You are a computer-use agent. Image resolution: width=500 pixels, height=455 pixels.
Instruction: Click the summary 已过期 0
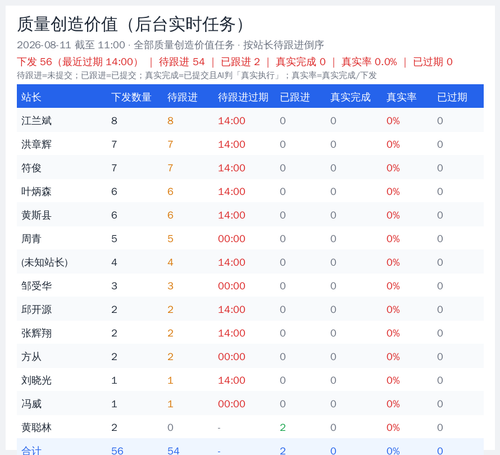pyautogui.click(x=433, y=62)
